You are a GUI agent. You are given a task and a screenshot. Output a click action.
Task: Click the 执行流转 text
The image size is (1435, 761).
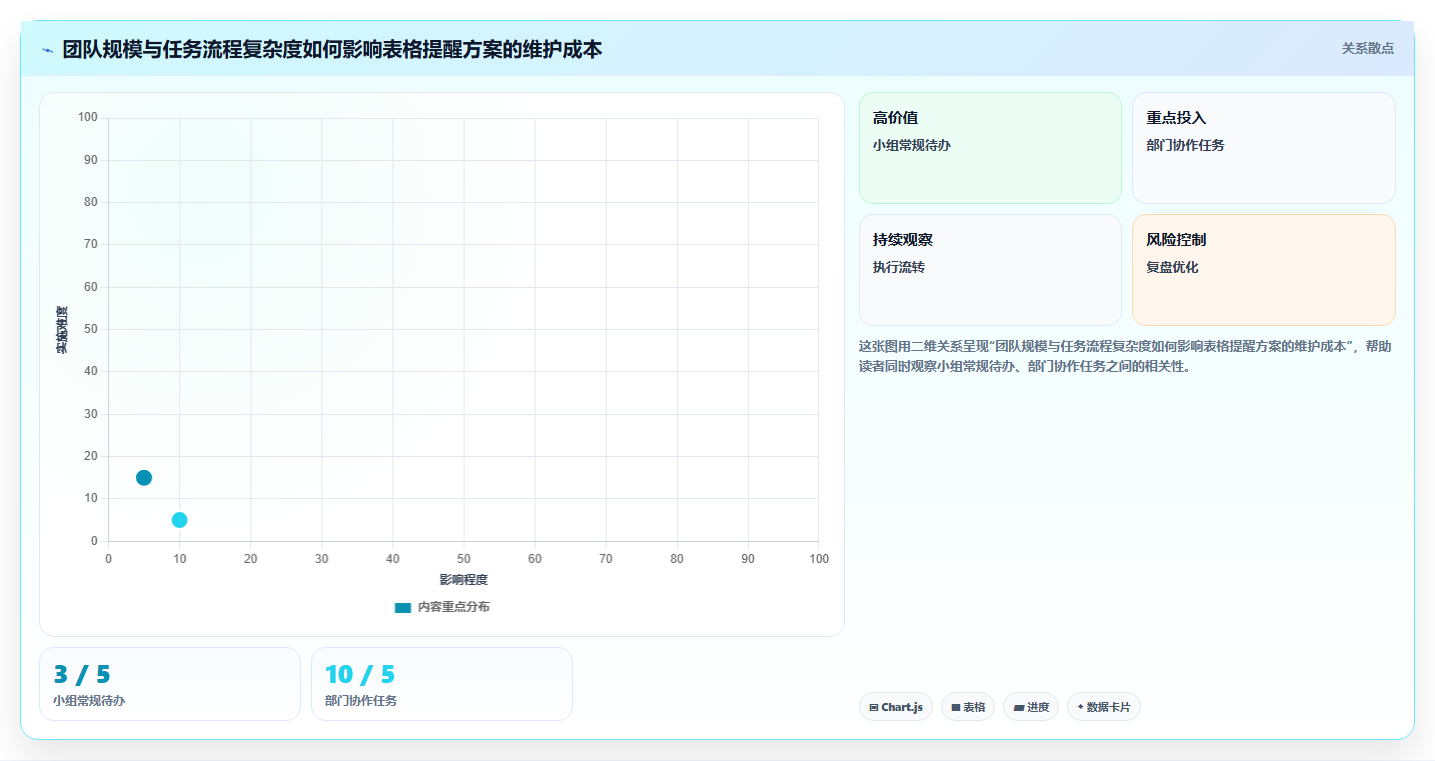(898, 267)
